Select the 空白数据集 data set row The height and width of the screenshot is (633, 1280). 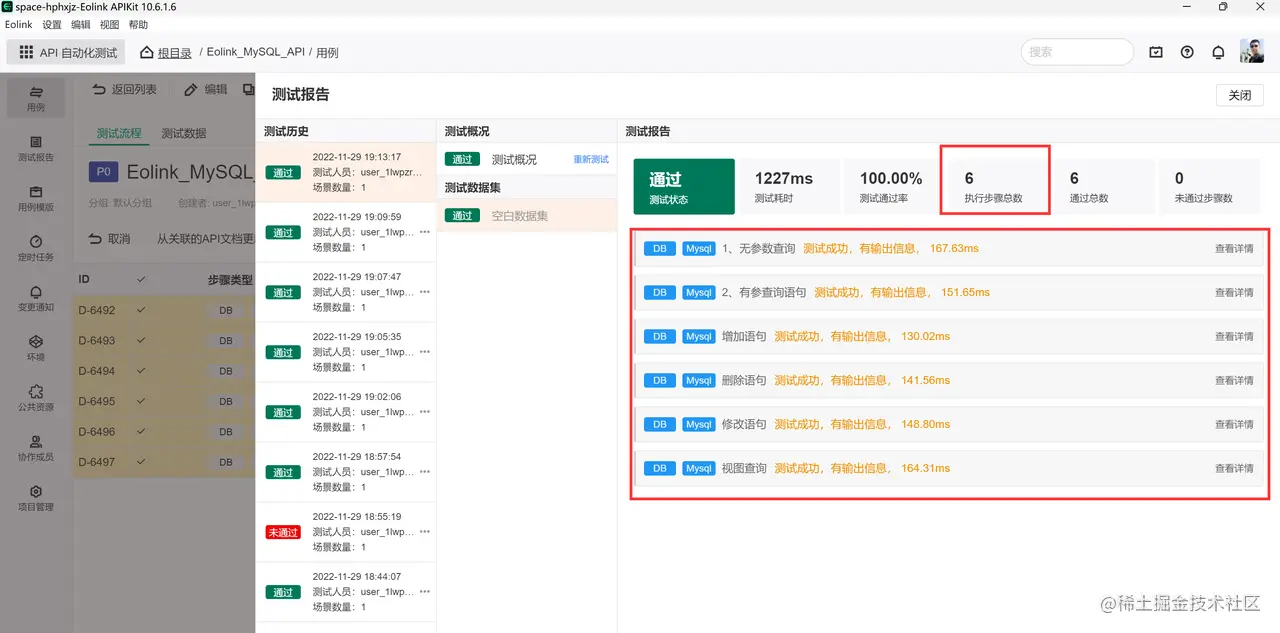point(527,215)
